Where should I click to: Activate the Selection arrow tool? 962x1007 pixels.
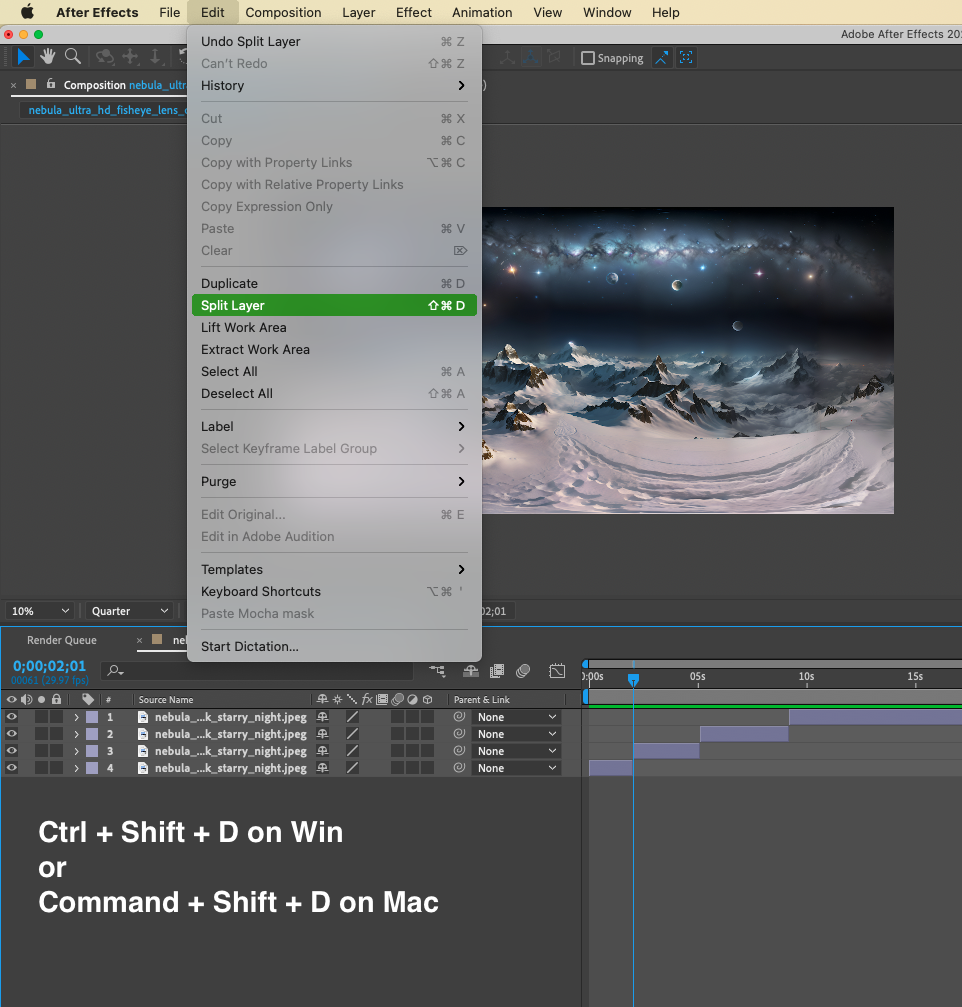click(24, 57)
